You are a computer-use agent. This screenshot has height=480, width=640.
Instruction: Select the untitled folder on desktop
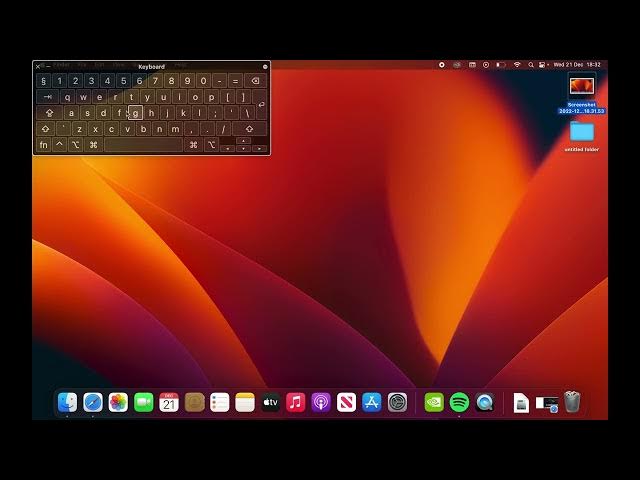[x=582, y=136]
